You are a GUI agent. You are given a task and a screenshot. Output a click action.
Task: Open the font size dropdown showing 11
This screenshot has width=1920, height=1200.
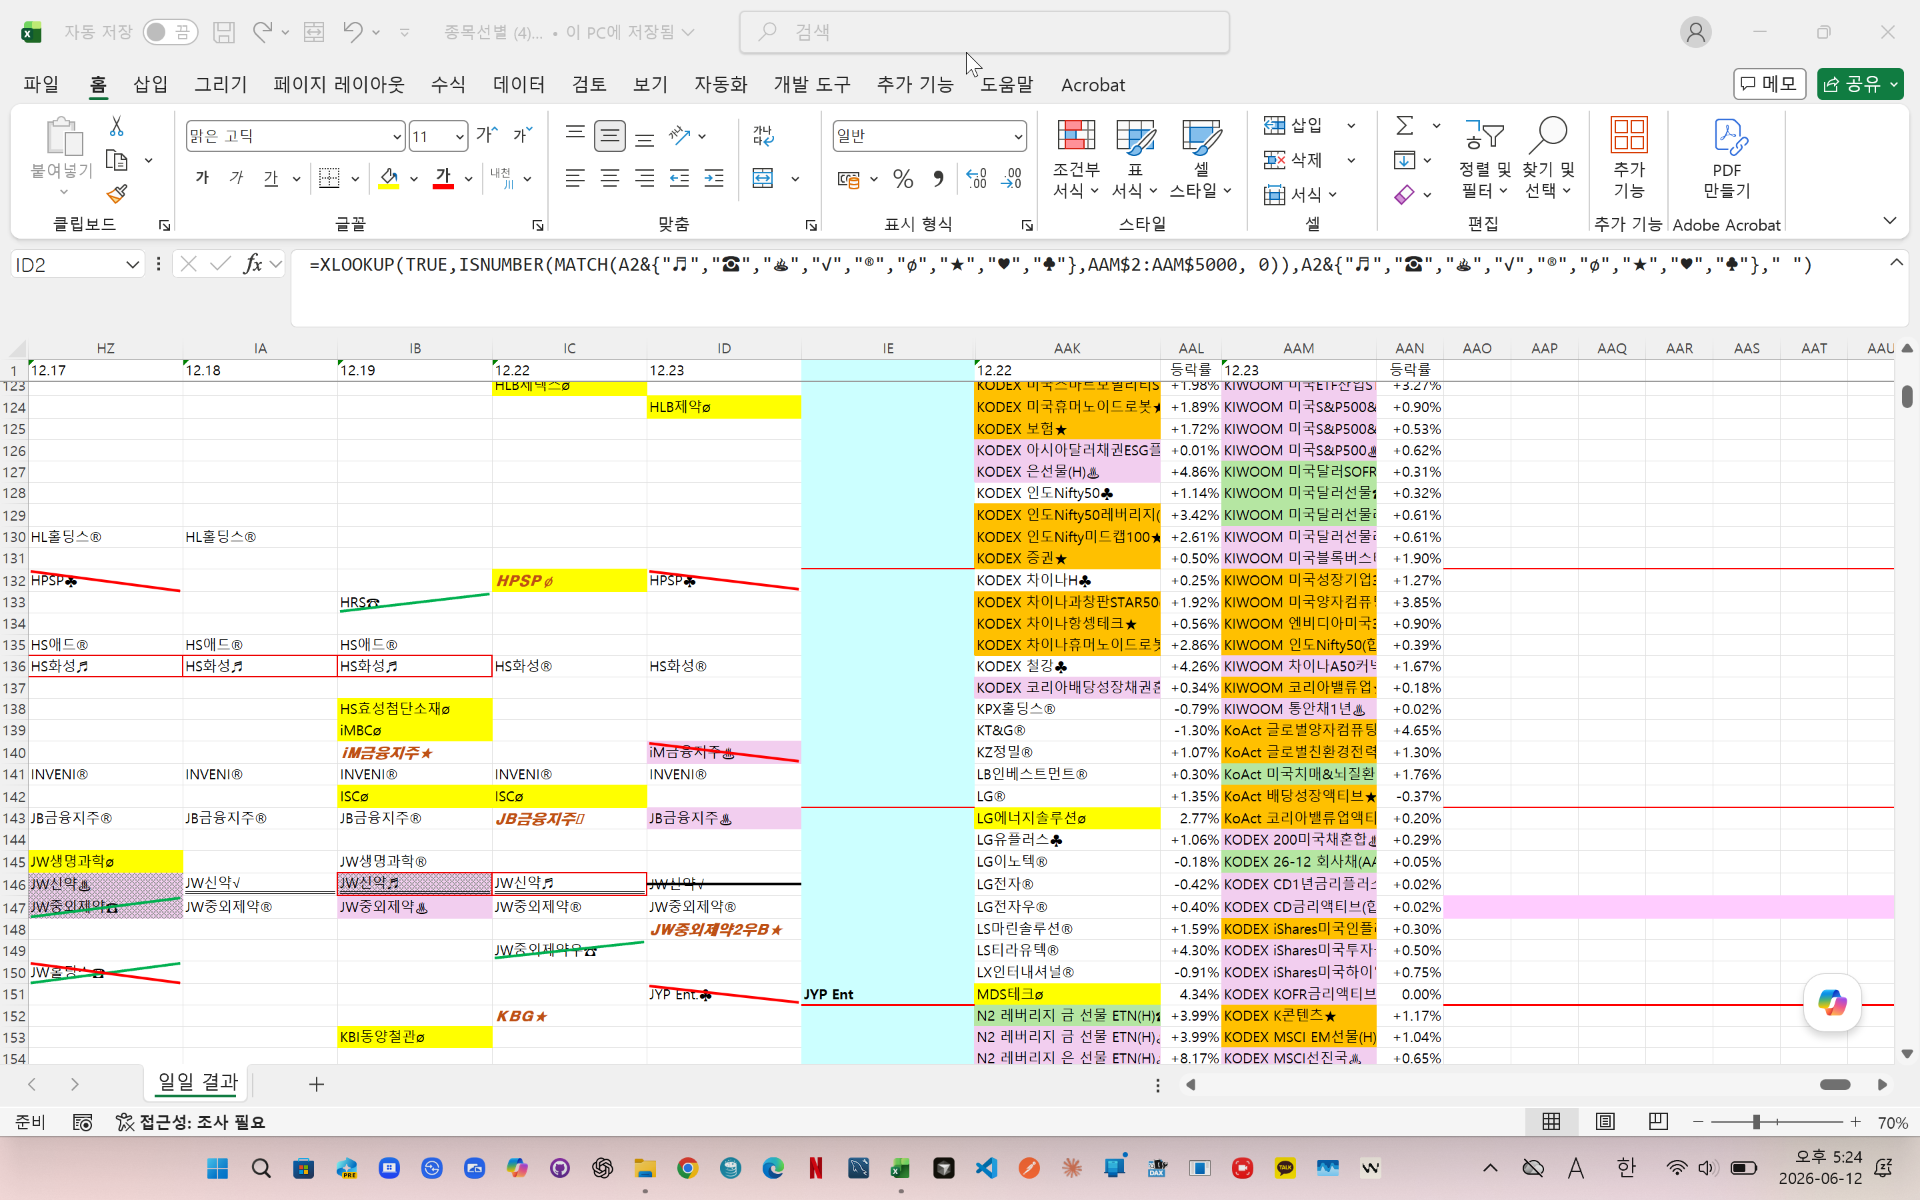coord(459,136)
